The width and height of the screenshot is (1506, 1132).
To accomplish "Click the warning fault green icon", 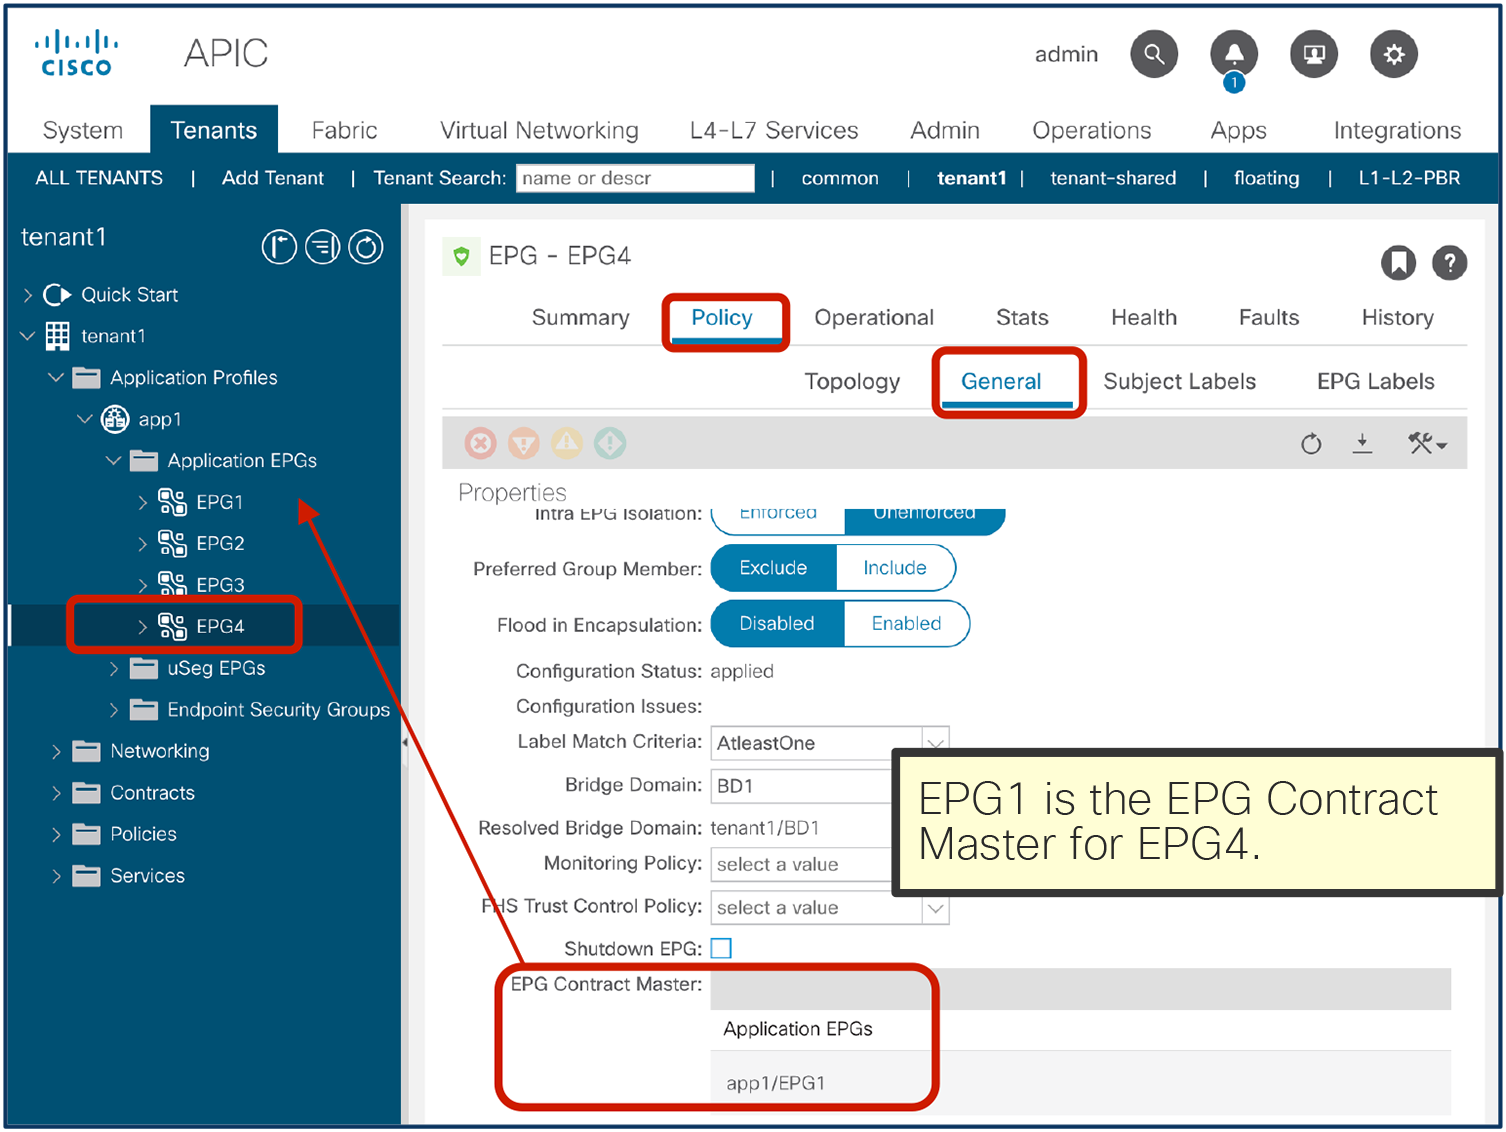I will pyautogui.click(x=610, y=443).
